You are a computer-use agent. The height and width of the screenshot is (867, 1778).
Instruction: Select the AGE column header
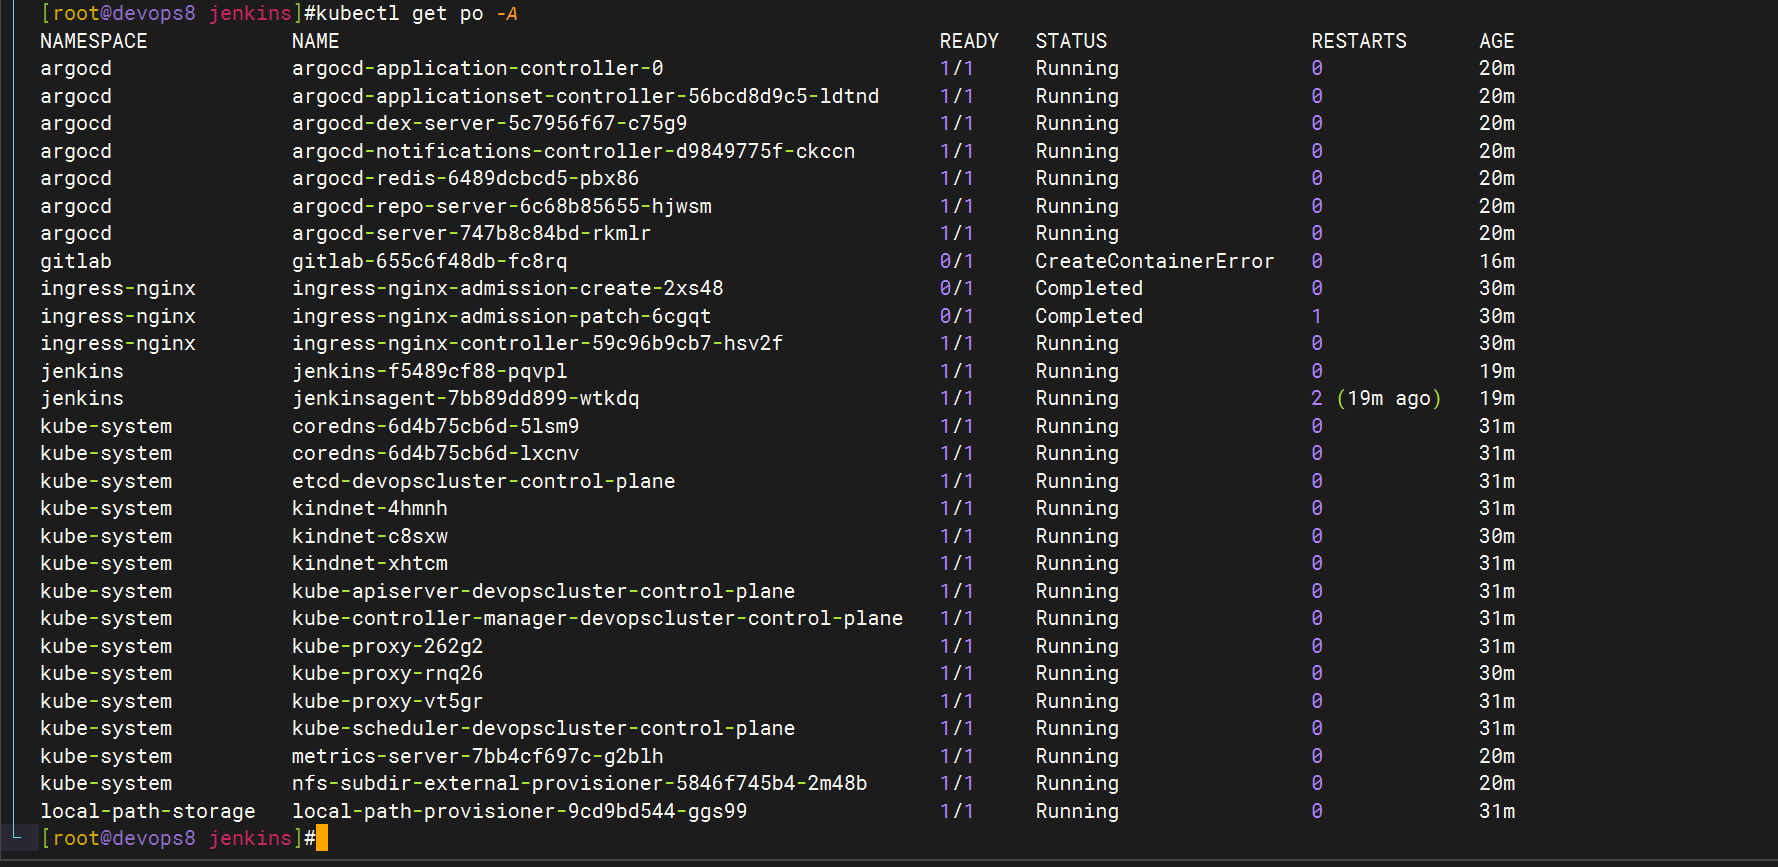tap(1497, 41)
